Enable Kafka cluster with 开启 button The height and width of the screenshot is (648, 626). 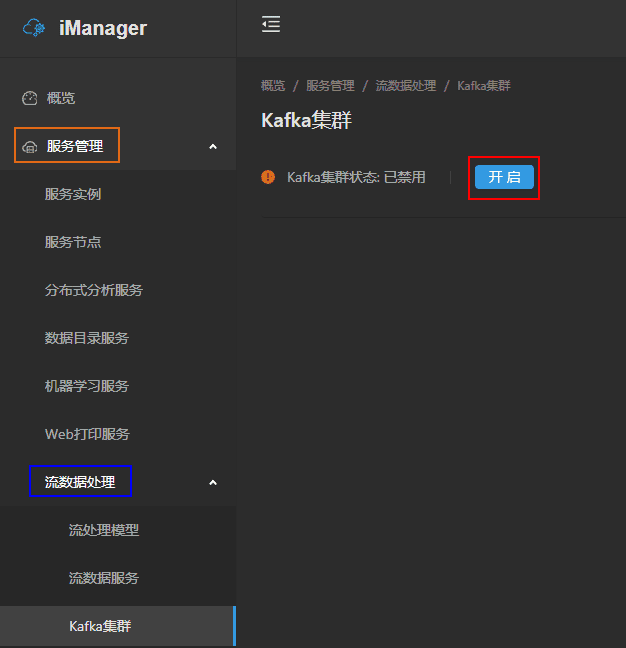[x=504, y=177]
